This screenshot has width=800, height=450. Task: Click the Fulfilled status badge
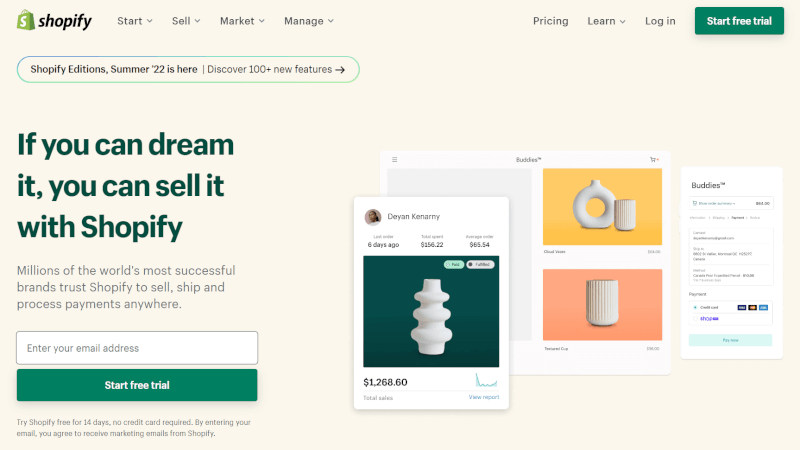click(480, 264)
